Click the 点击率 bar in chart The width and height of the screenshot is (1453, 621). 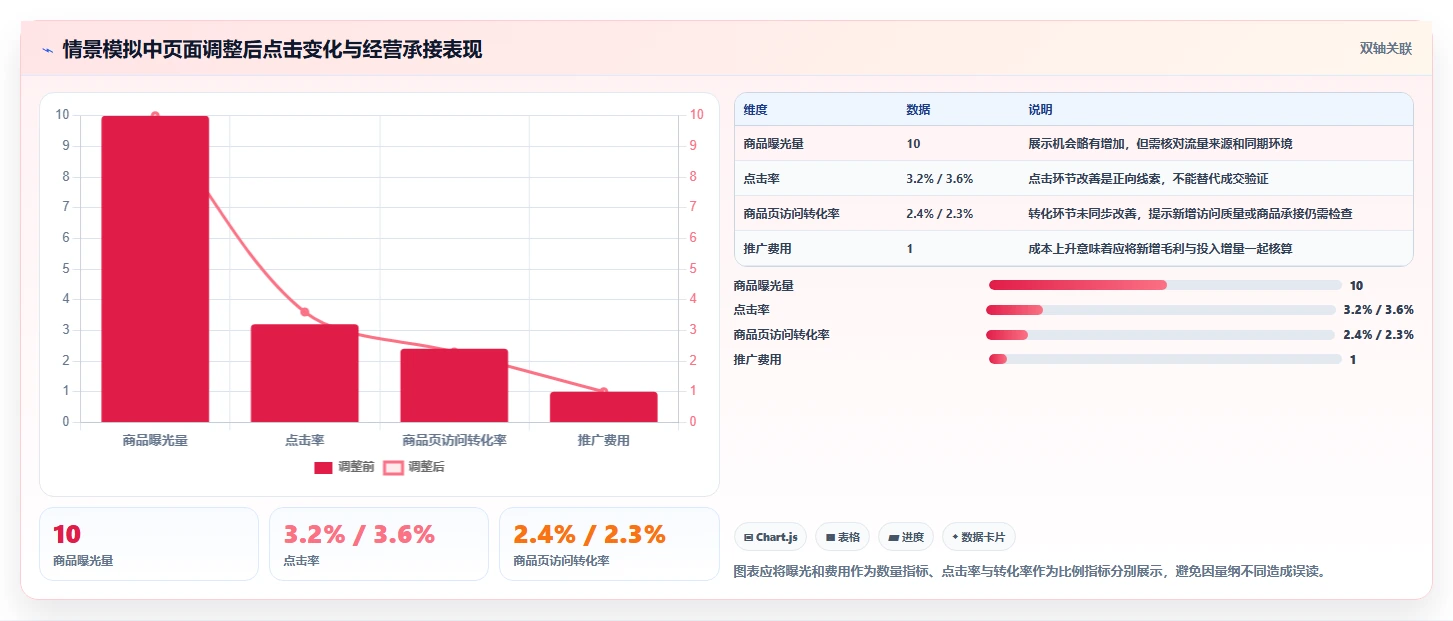click(305, 373)
